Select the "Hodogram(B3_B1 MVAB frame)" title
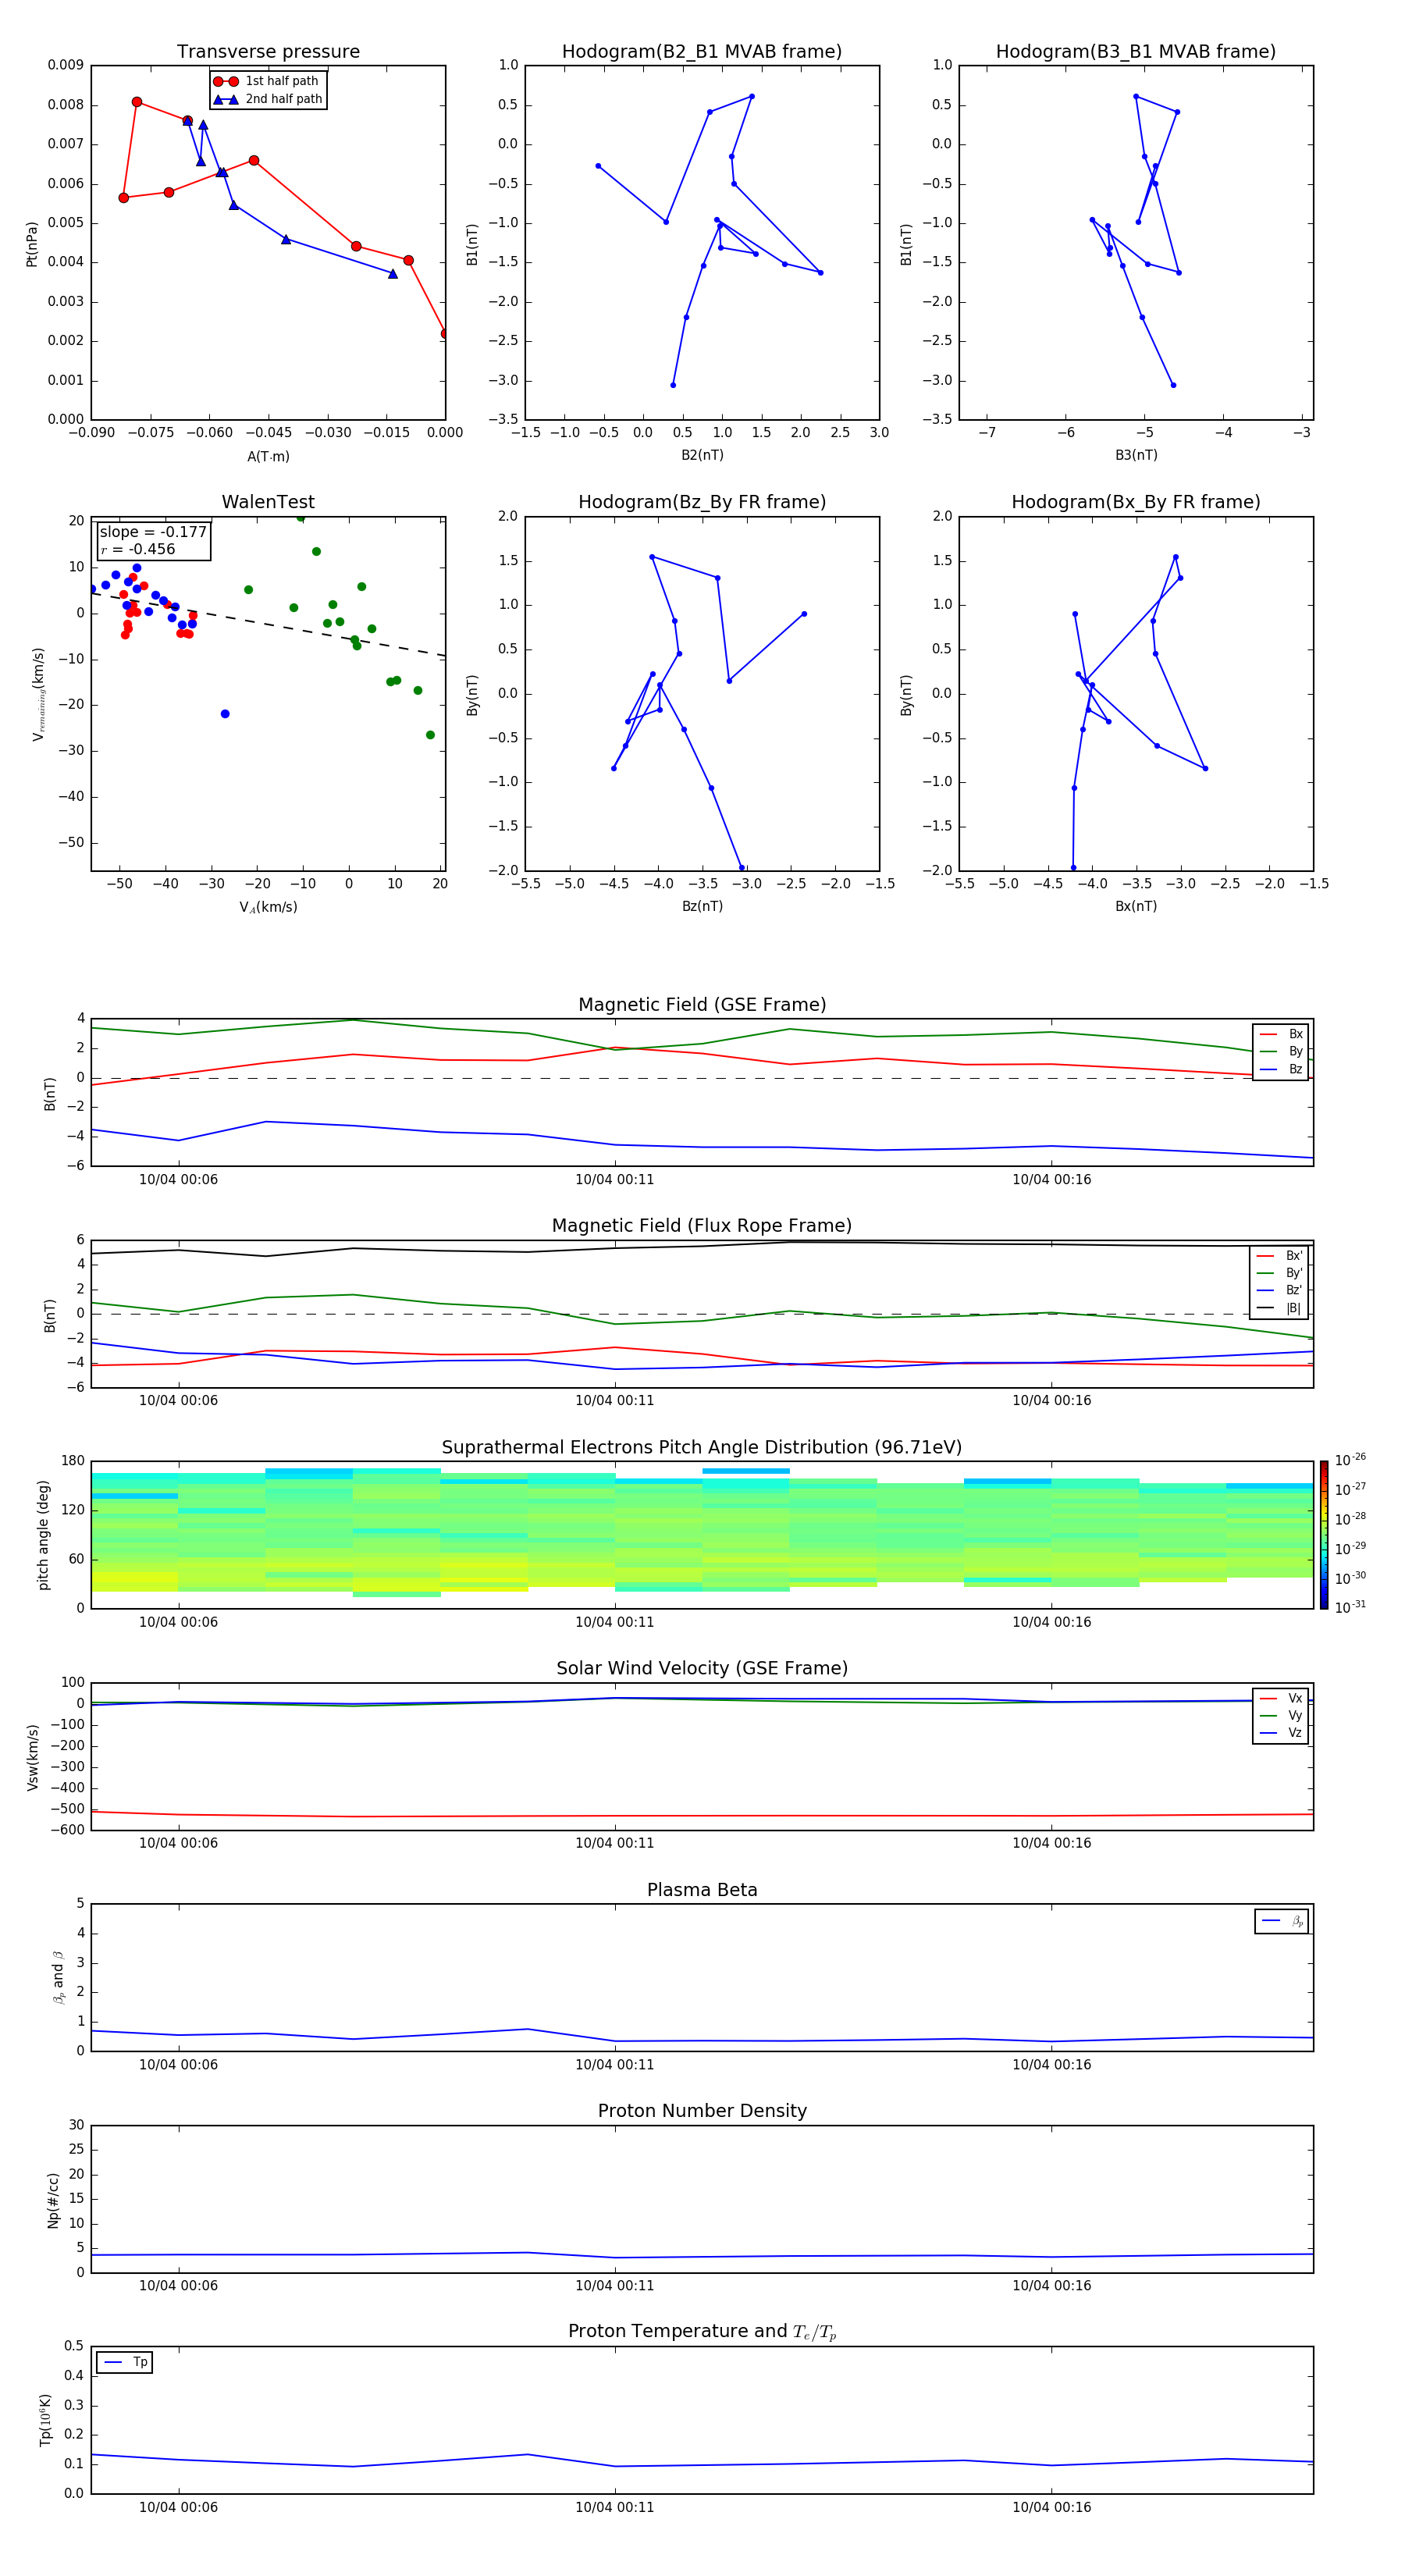Viewport: 1405px width, 2576px height. click(1135, 51)
